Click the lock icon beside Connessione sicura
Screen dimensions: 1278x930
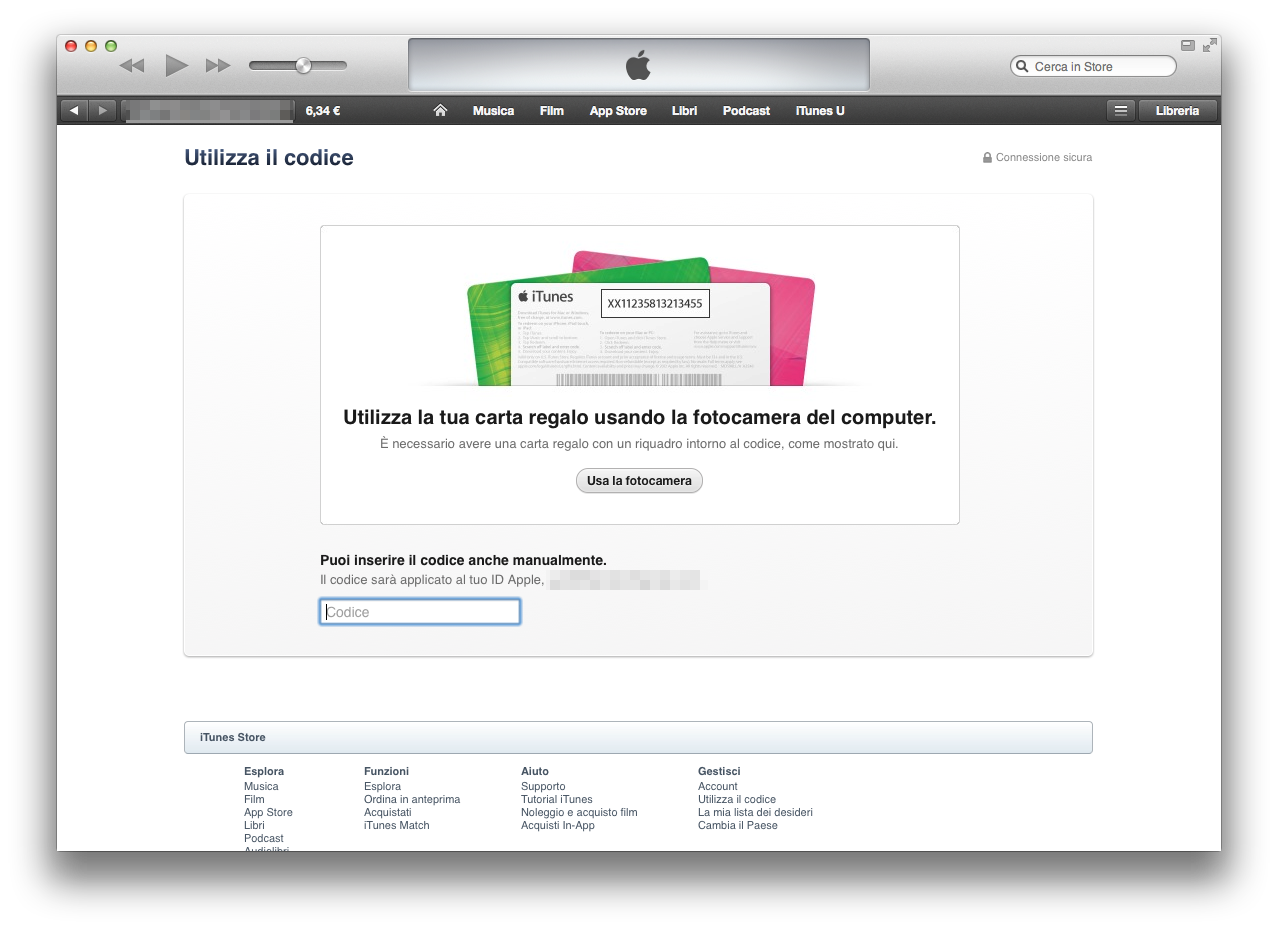[x=987, y=158]
